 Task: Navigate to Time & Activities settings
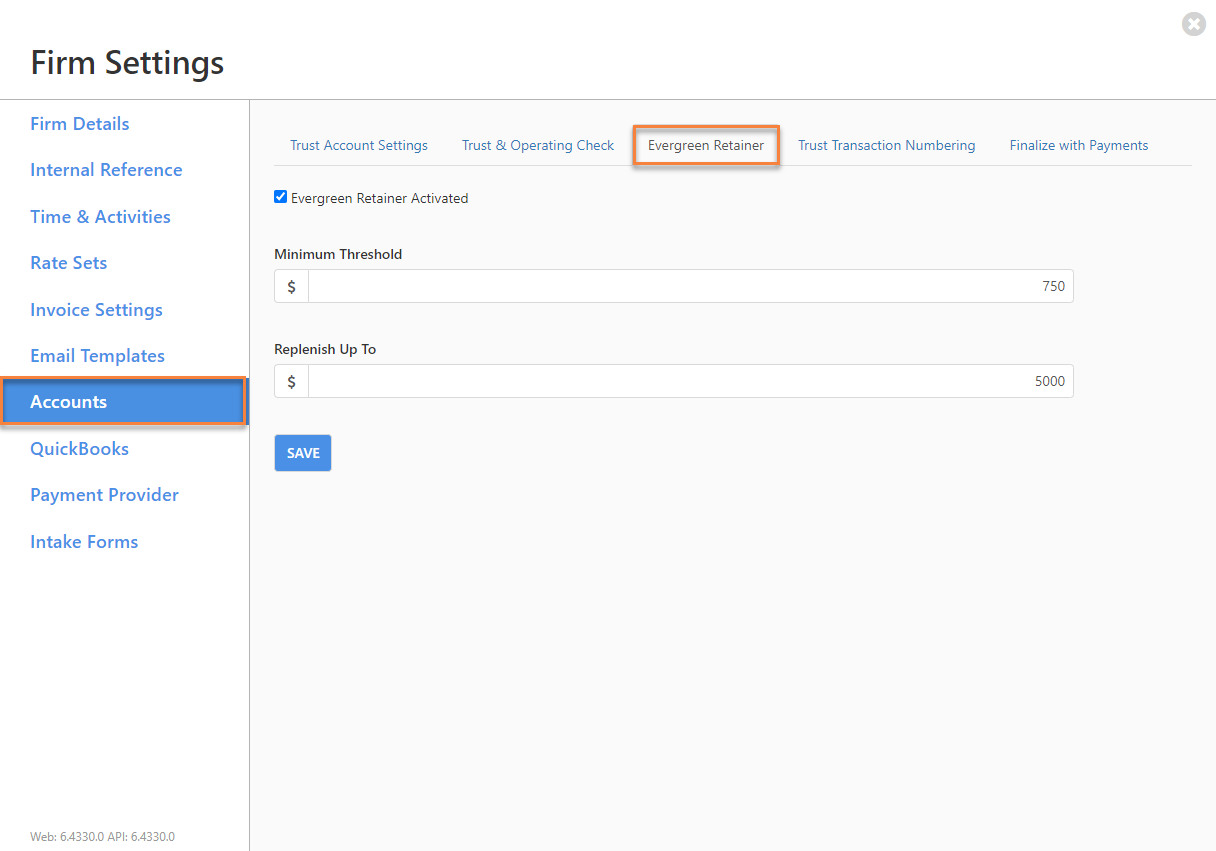coord(100,217)
